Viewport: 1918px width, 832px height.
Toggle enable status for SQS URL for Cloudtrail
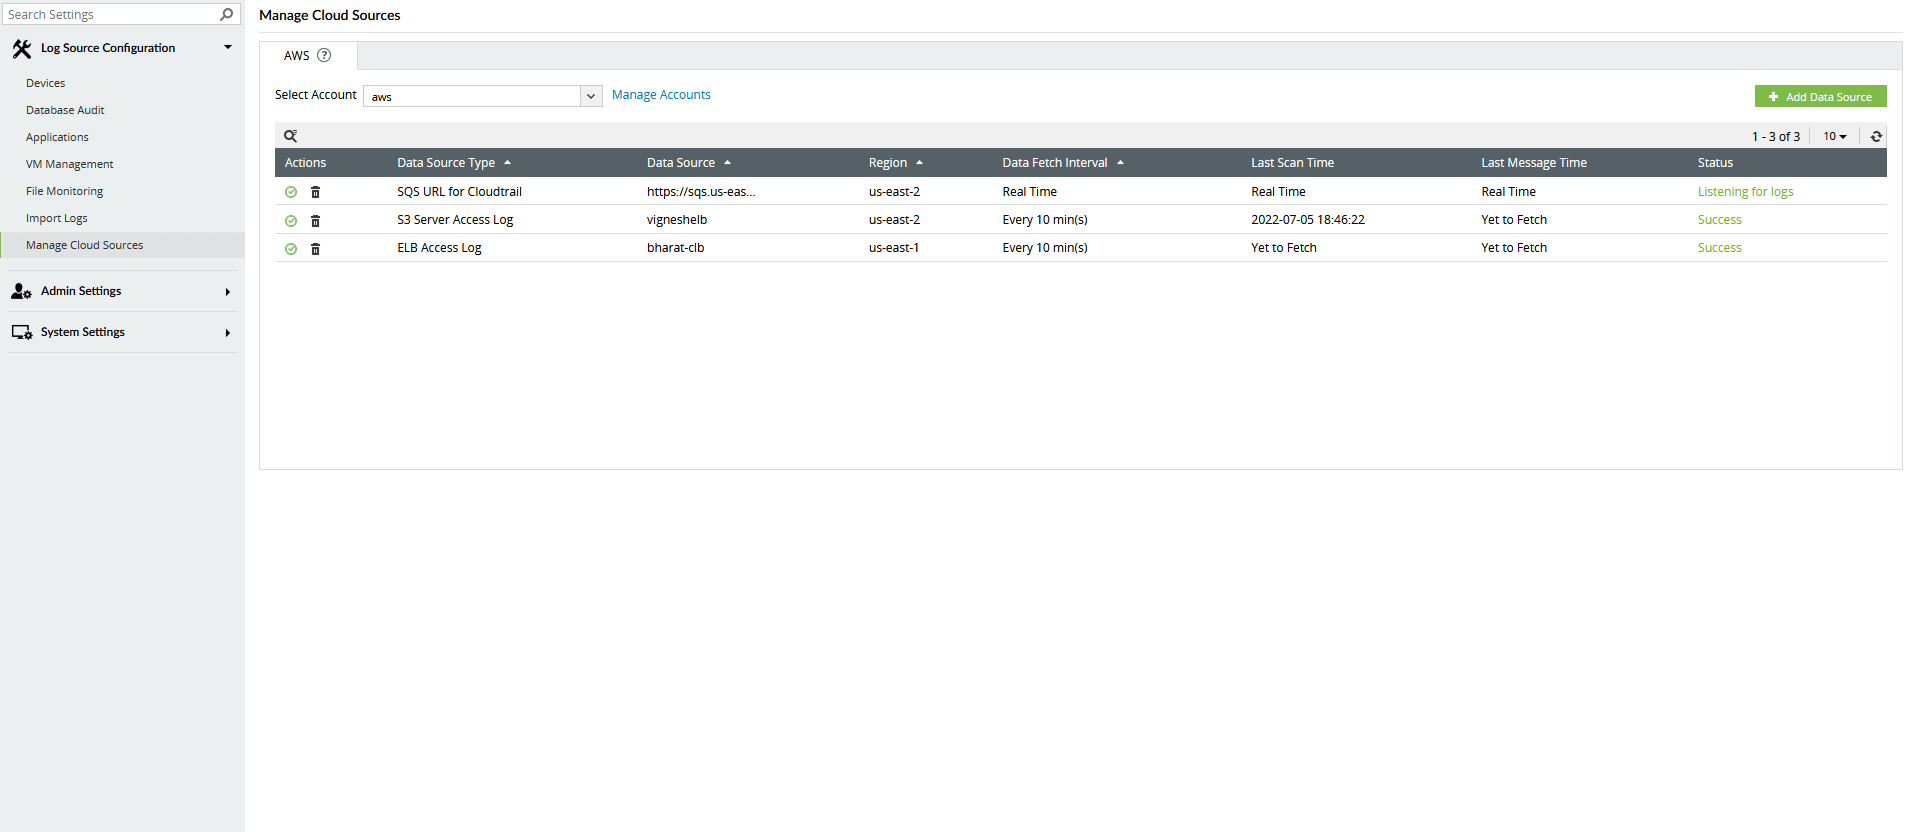pos(291,192)
